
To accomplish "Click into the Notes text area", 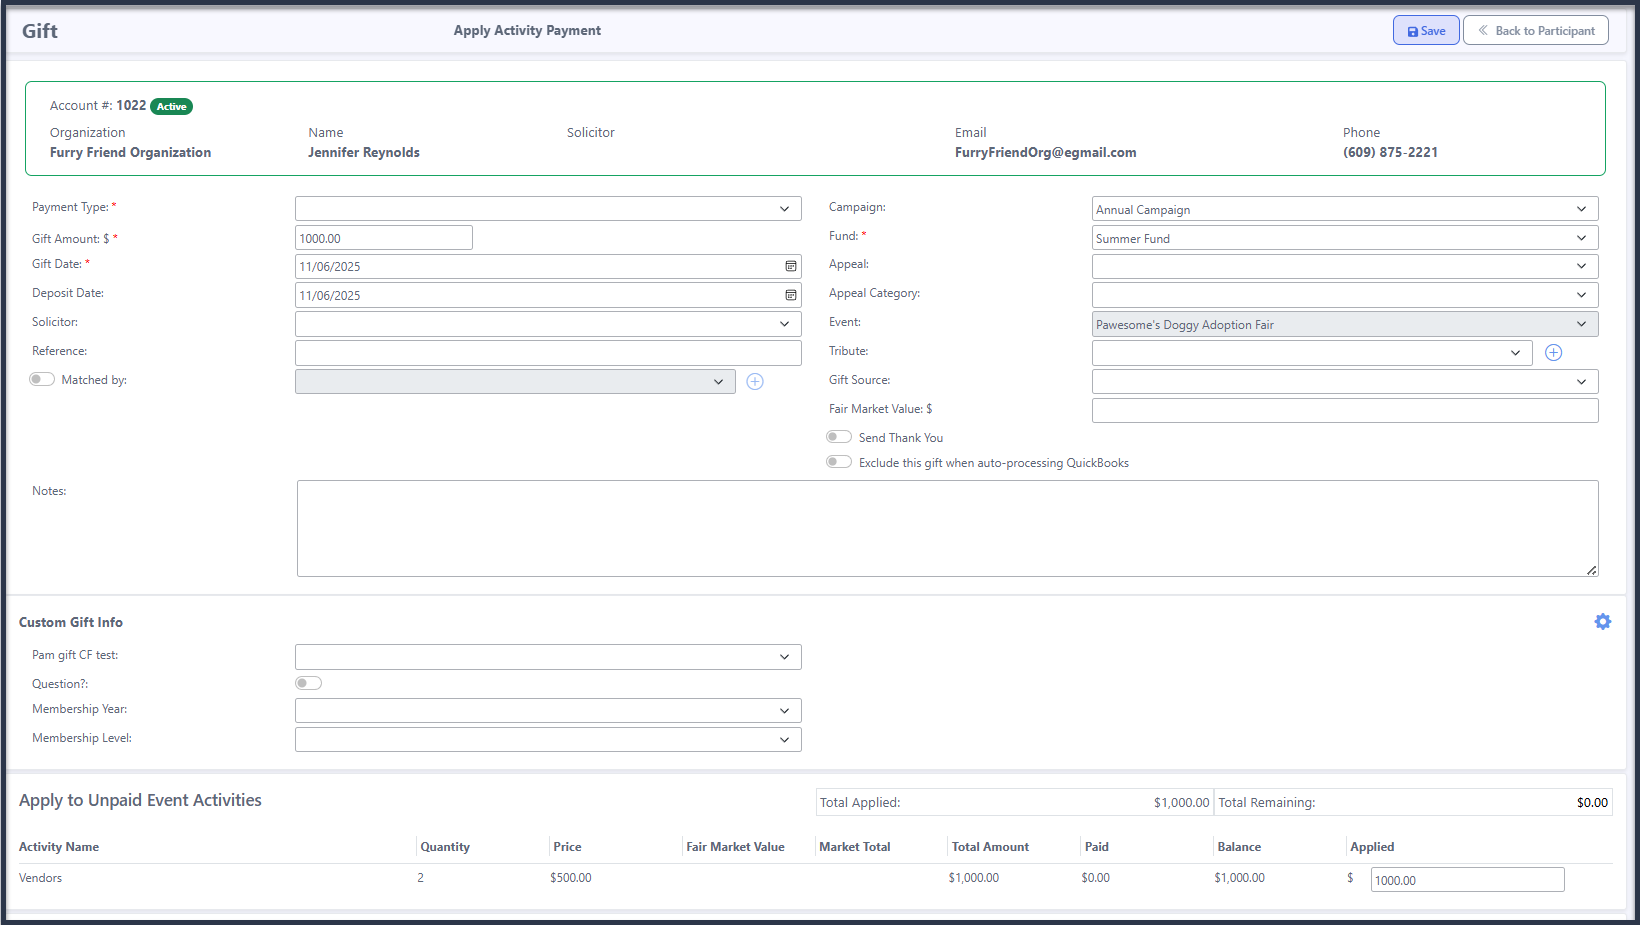I will click(x=946, y=528).
